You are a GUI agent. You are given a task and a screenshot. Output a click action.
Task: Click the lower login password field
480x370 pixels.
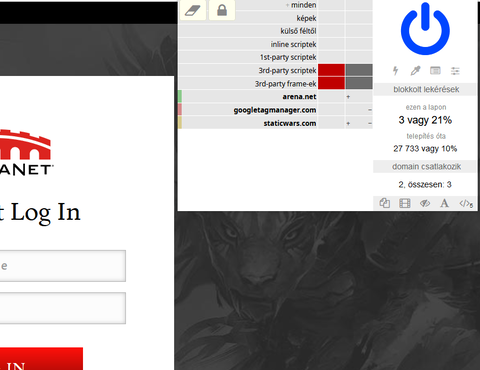[63, 308]
